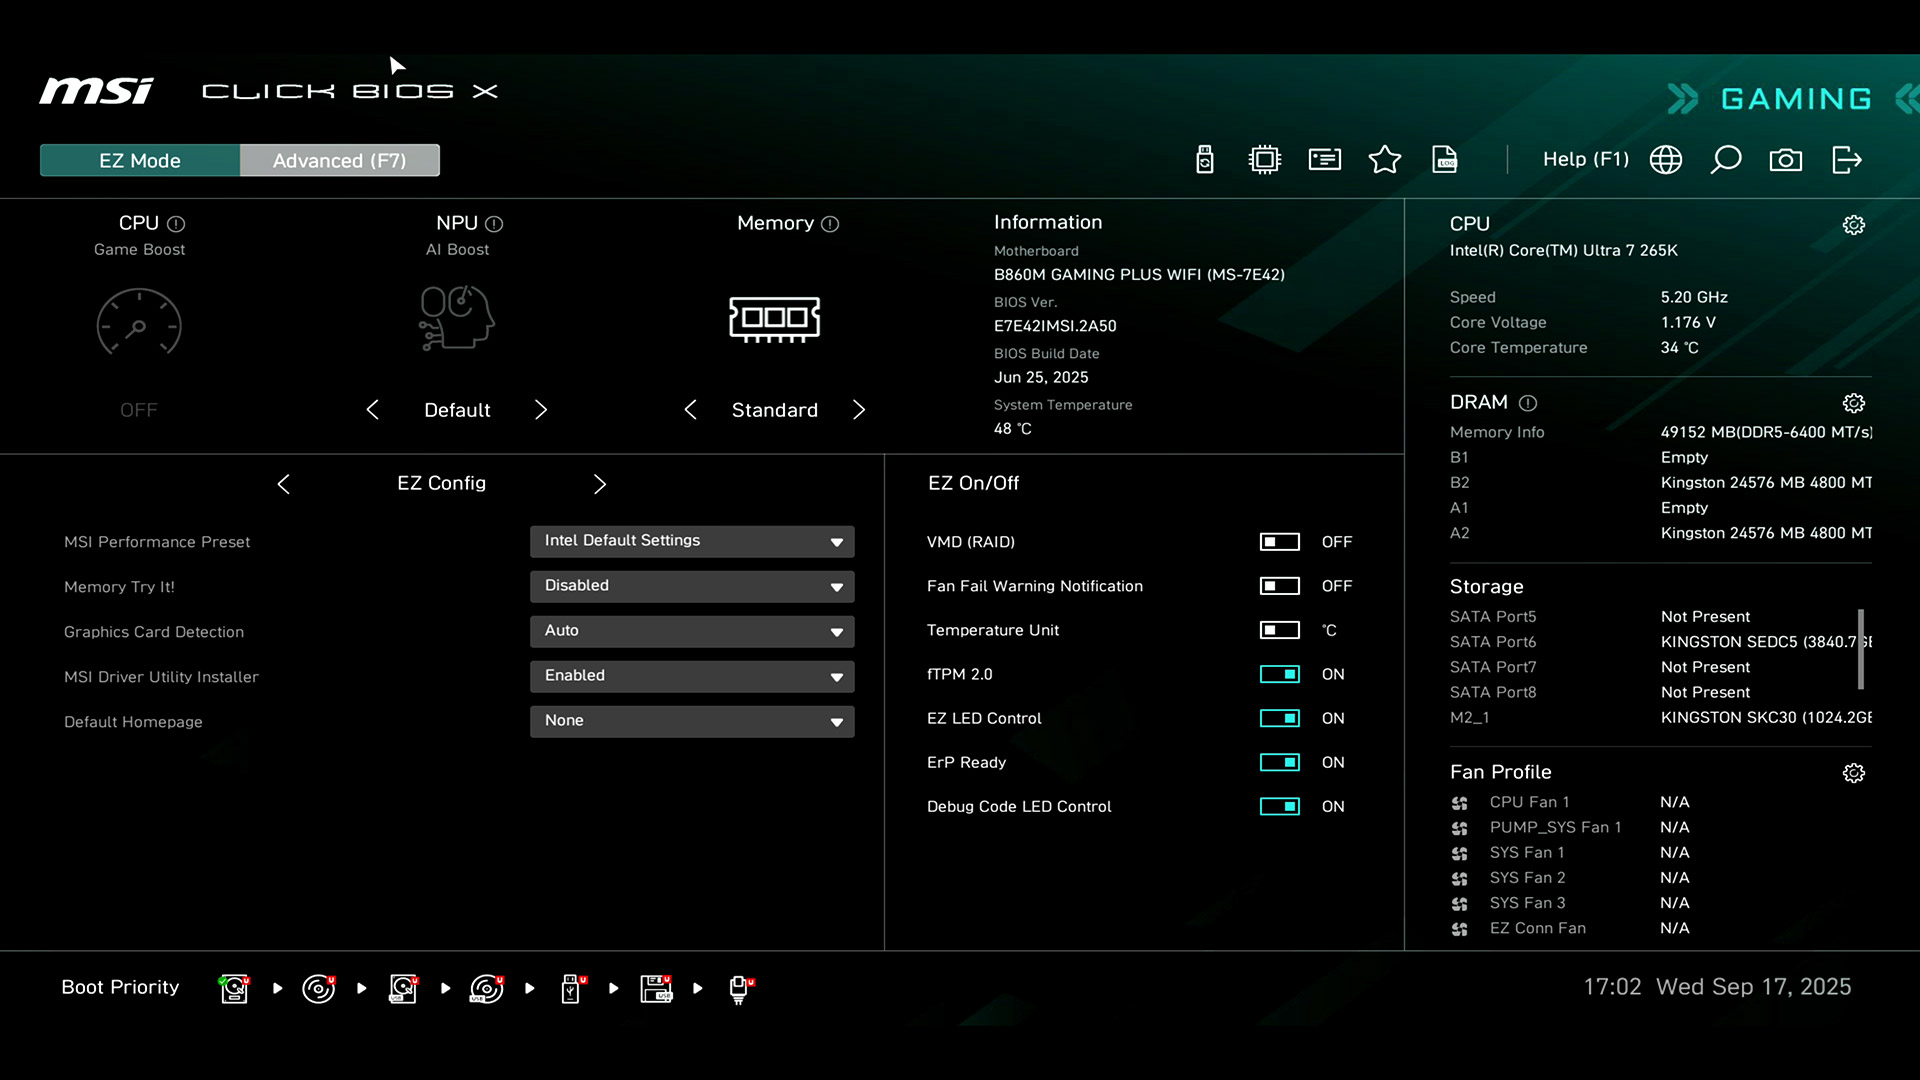The width and height of the screenshot is (1920, 1080).
Task: Take a screenshot with camera icon
Action: pyautogui.click(x=1786, y=160)
